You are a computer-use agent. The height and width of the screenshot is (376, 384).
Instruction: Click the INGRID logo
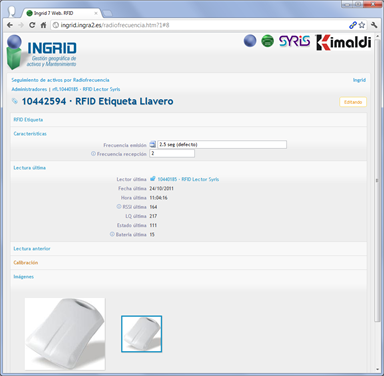point(42,52)
